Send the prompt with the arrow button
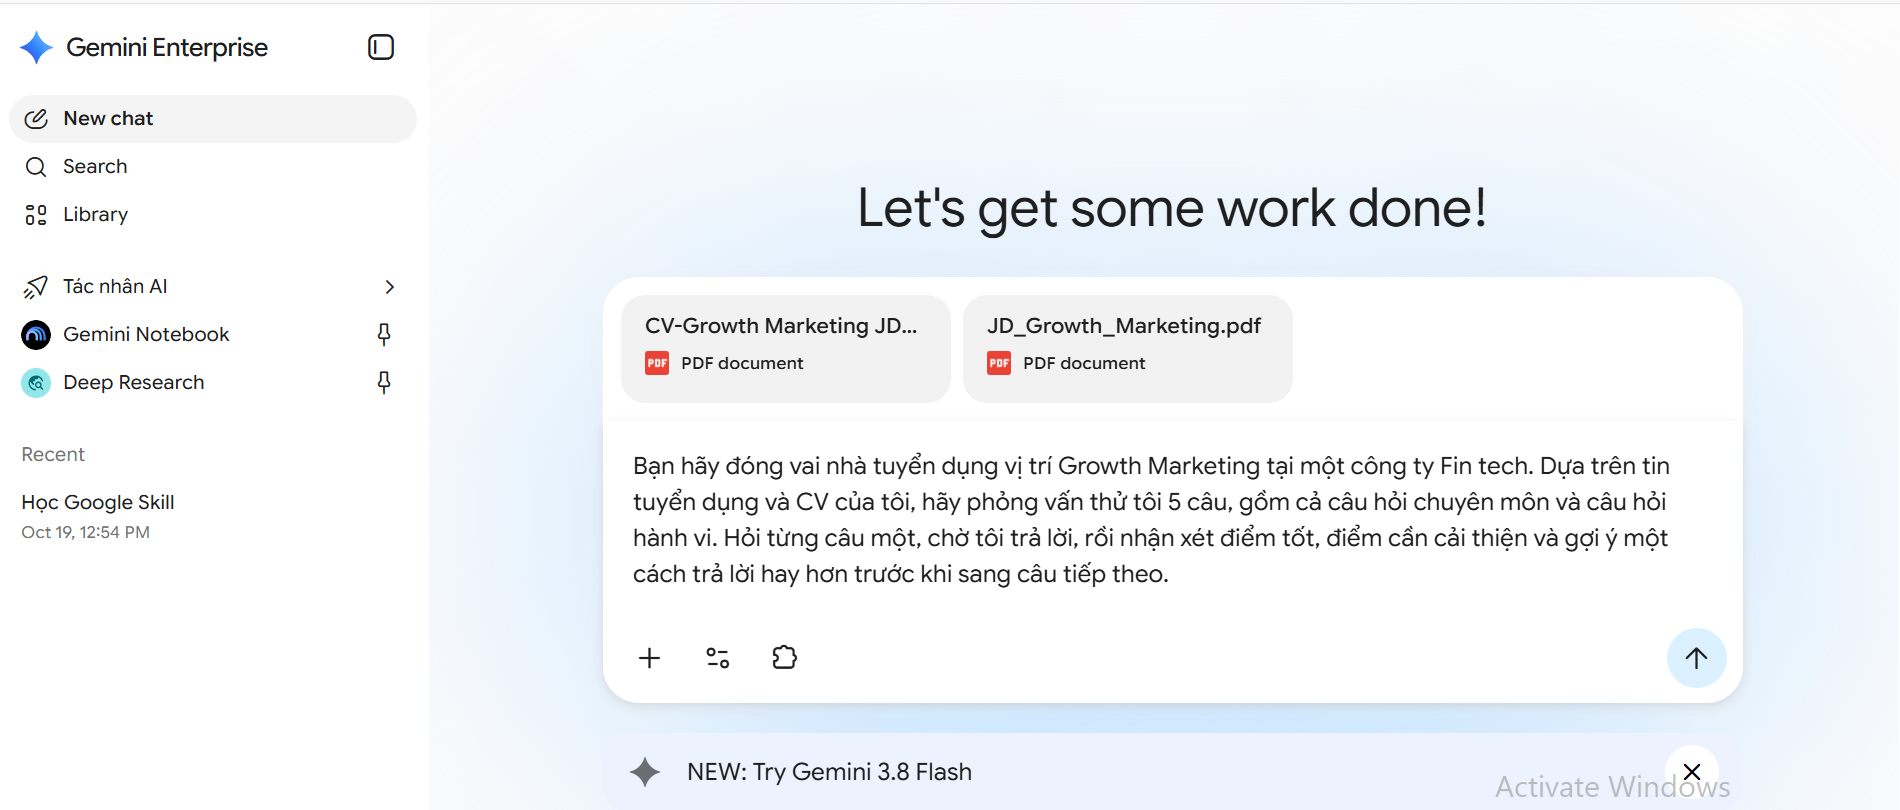The height and width of the screenshot is (810, 1900). pyautogui.click(x=1696, y=658)
